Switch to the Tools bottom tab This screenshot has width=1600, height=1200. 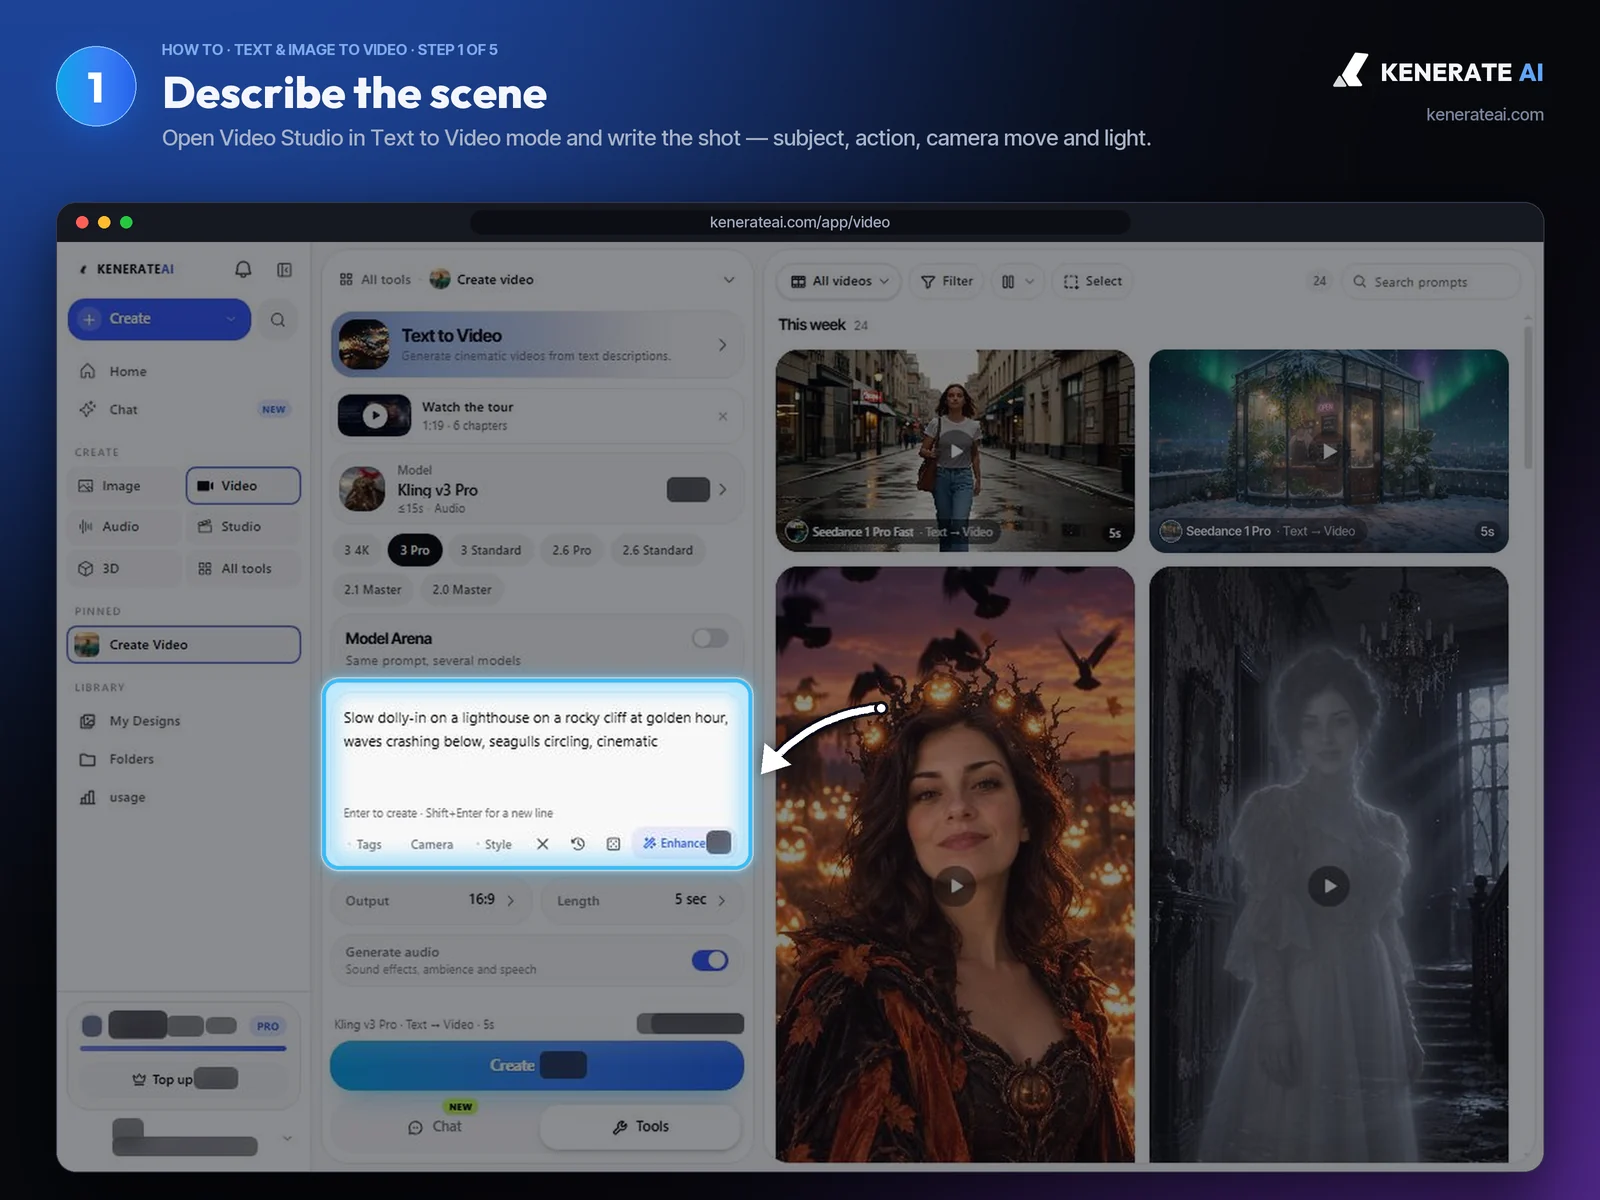pyautogui.click(x=641, y=1127)
